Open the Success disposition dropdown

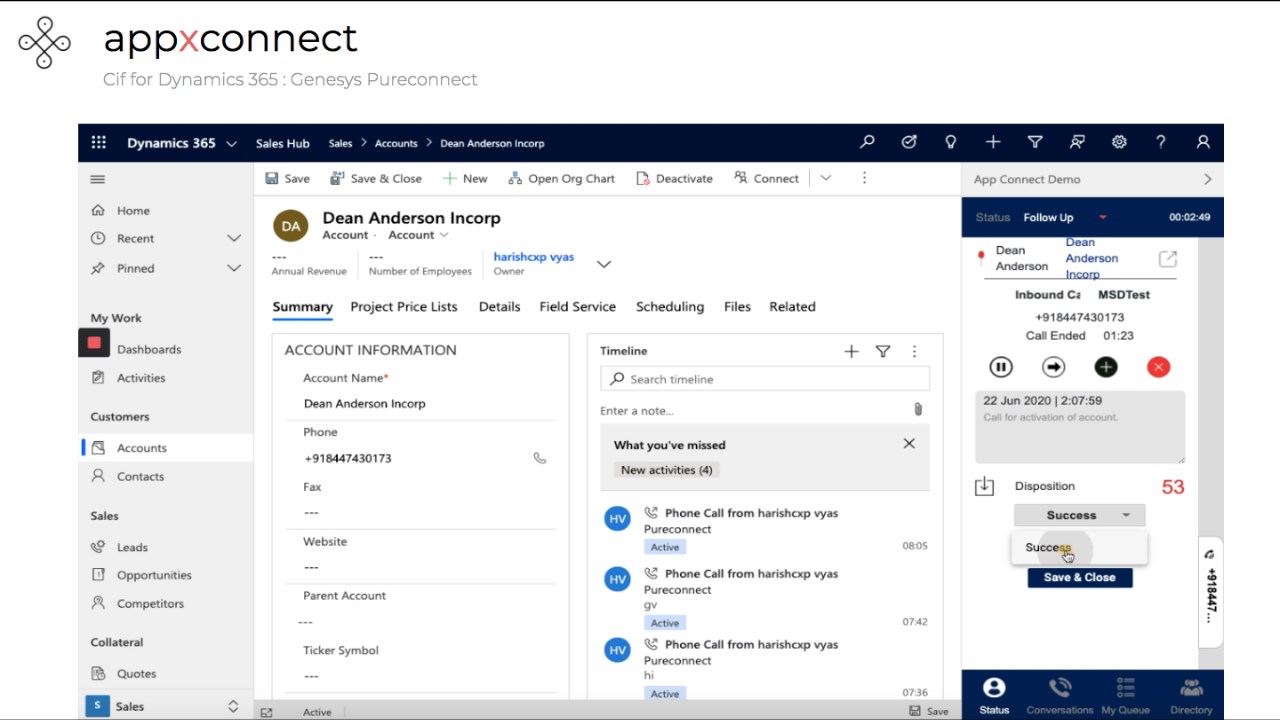(x=1079, y=515)
